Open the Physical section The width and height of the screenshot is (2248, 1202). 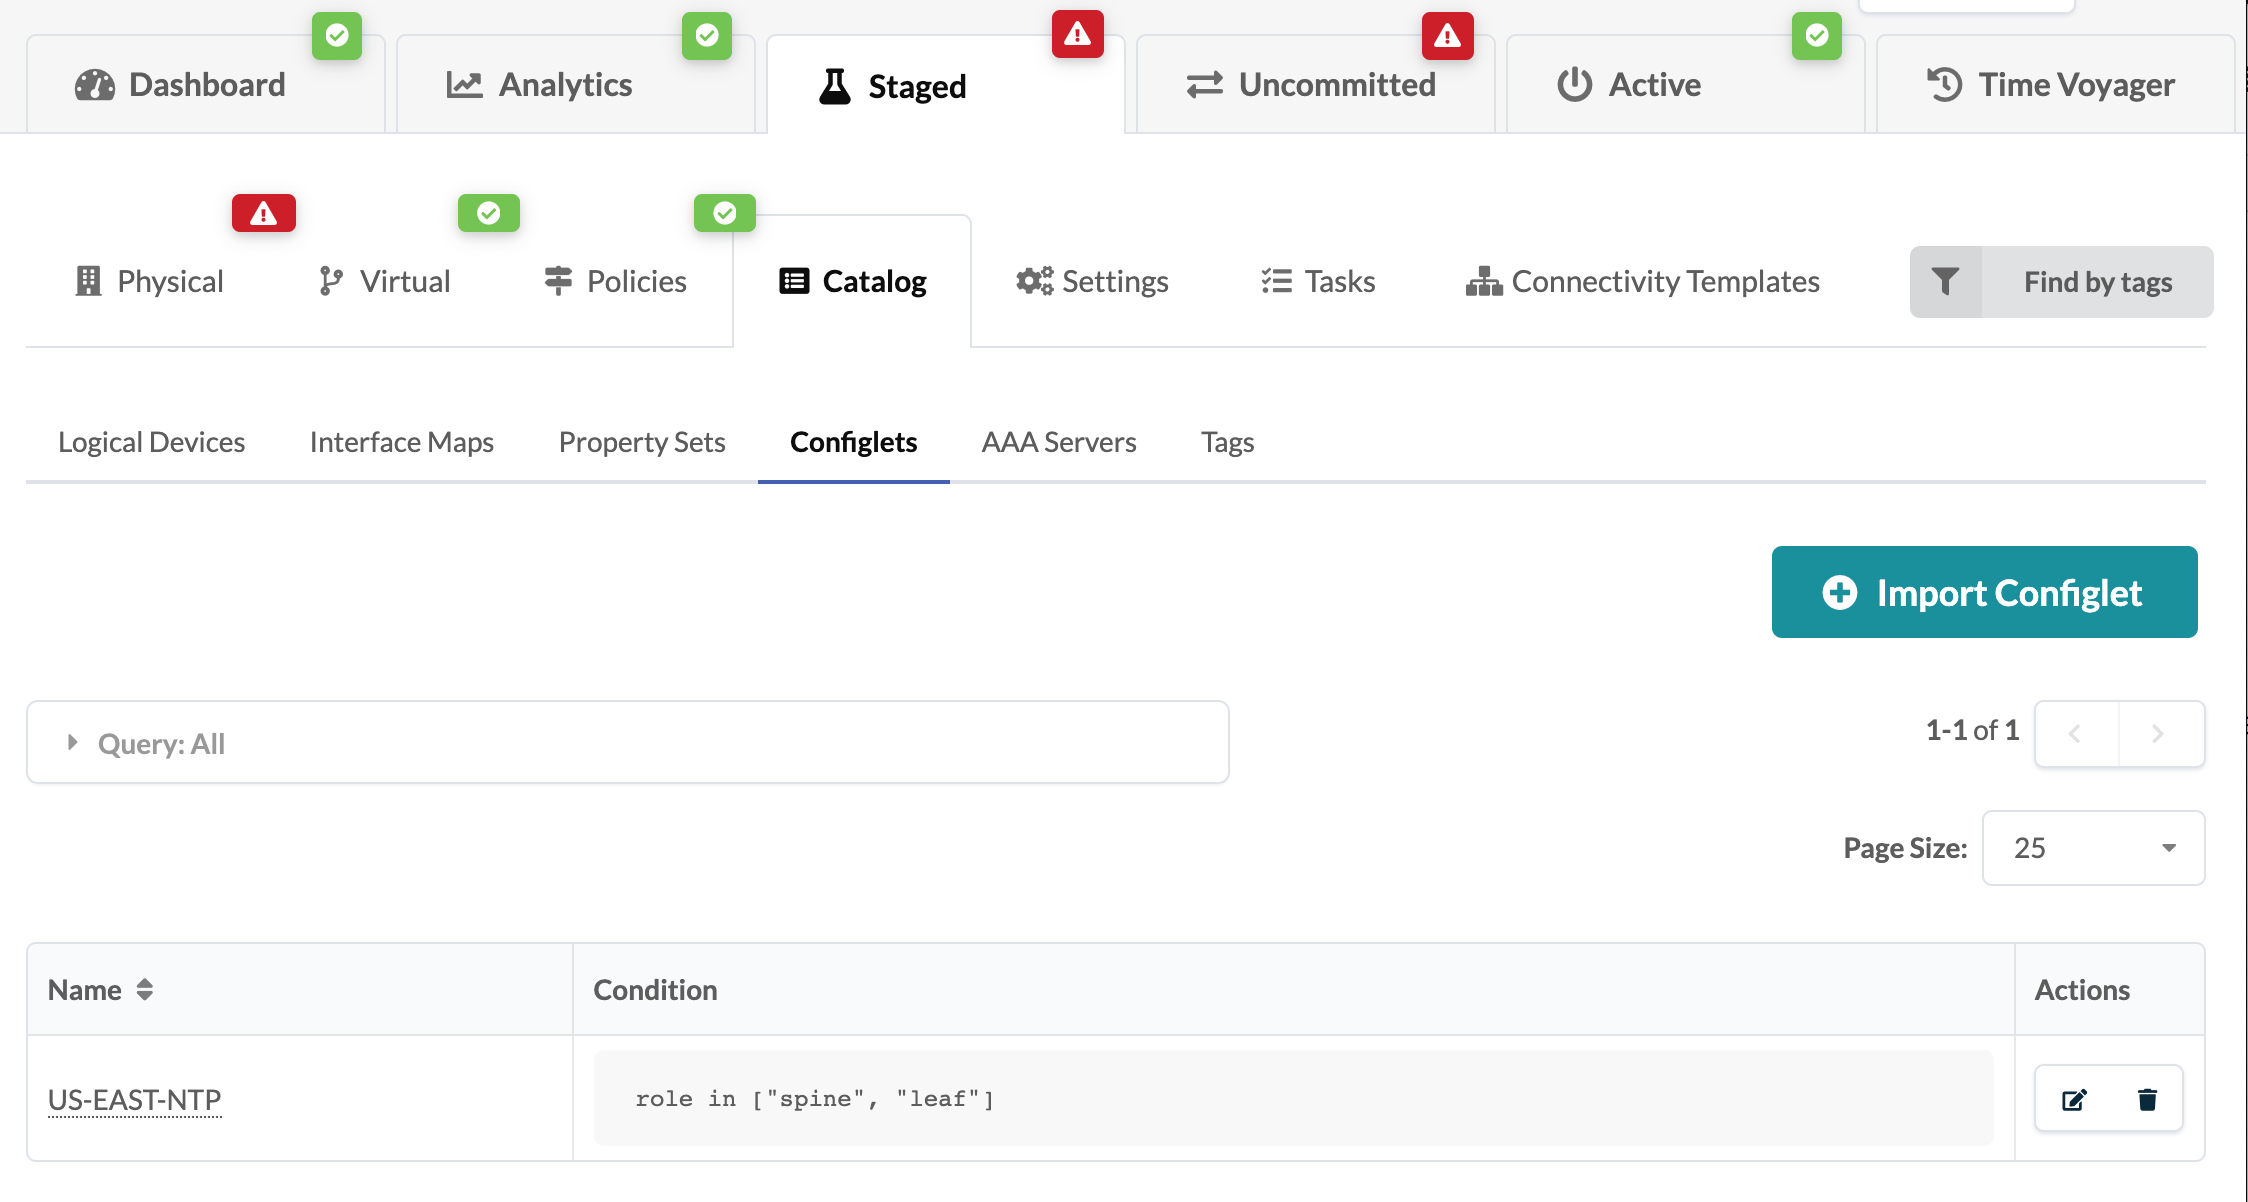tap(150, 282)
